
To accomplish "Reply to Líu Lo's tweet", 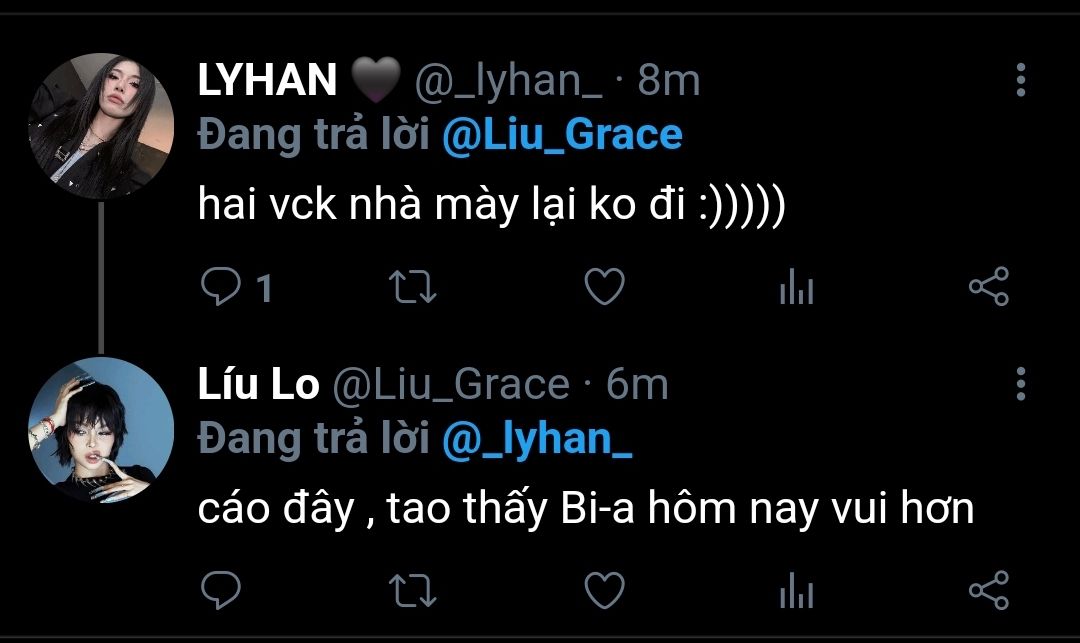I will (218, 590).
